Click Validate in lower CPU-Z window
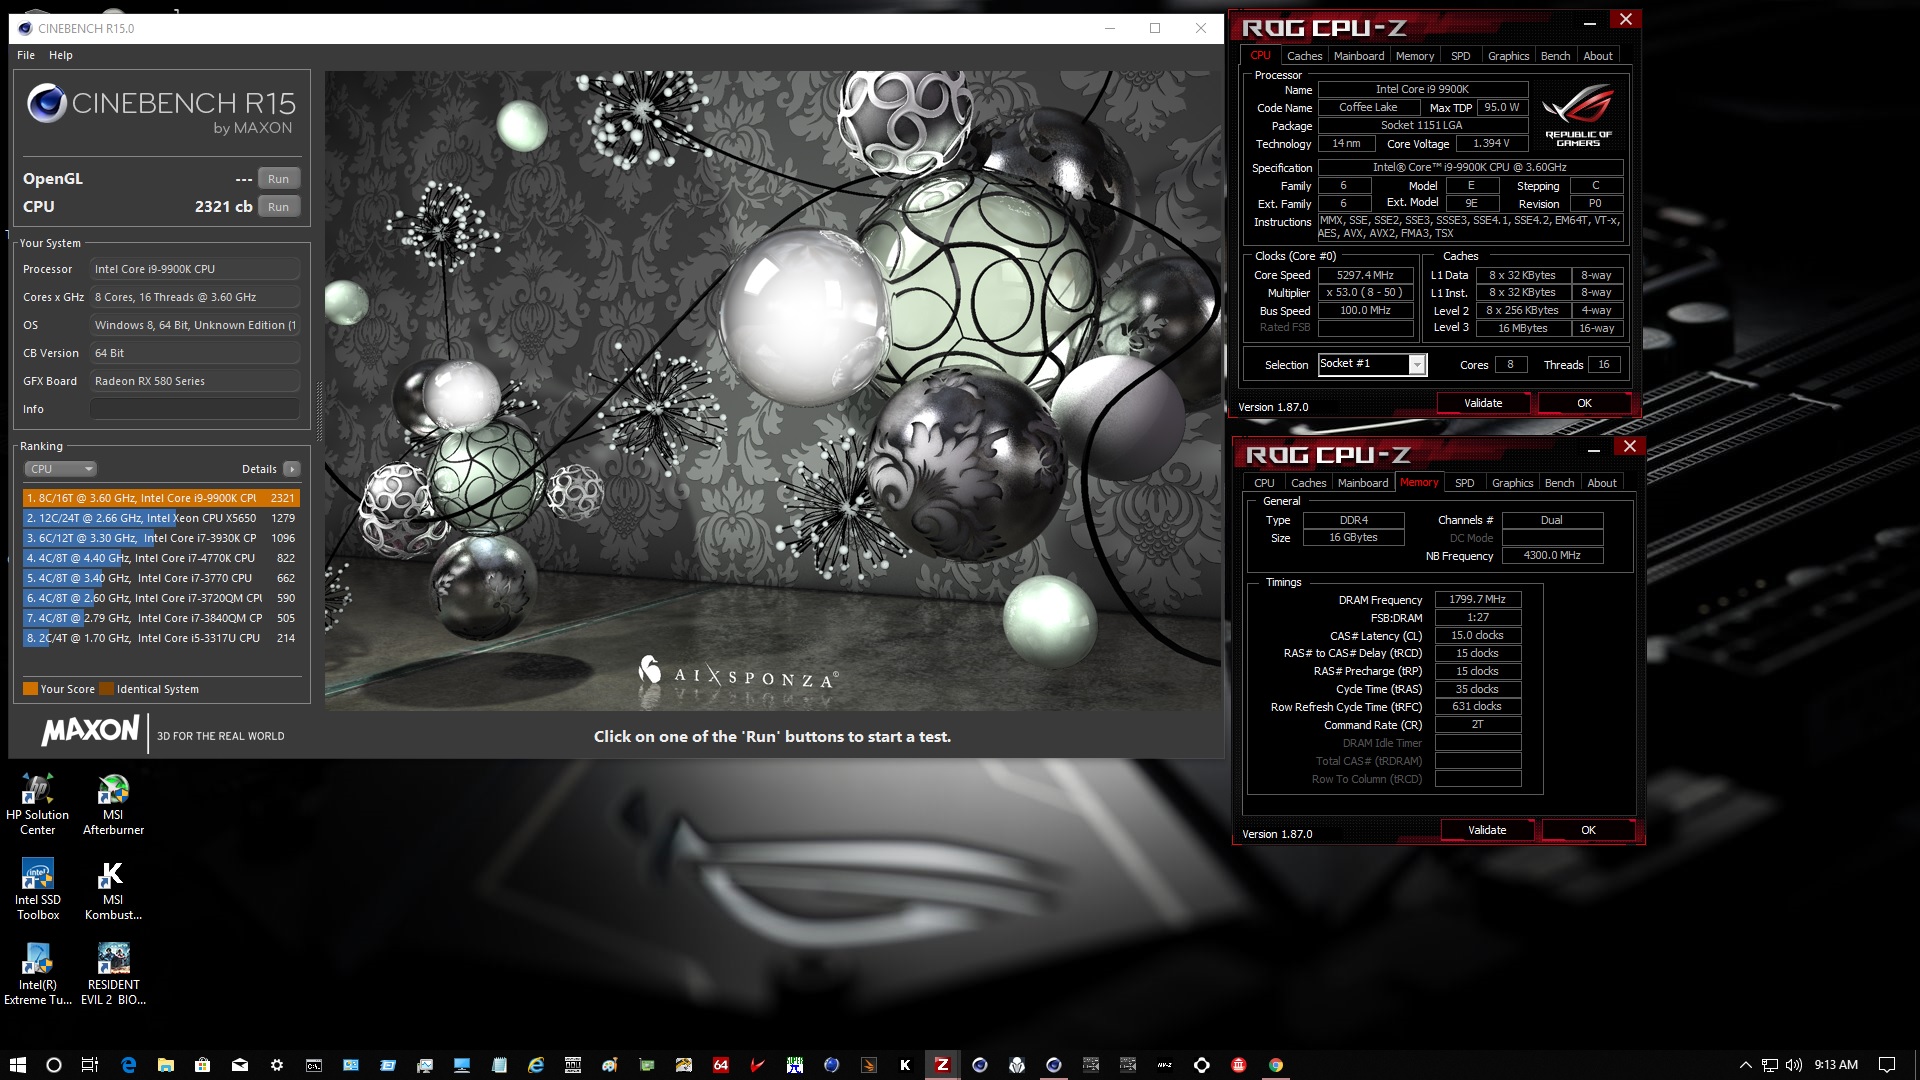Viewport: 1920px width, 1080px height. click(1487, 830)
